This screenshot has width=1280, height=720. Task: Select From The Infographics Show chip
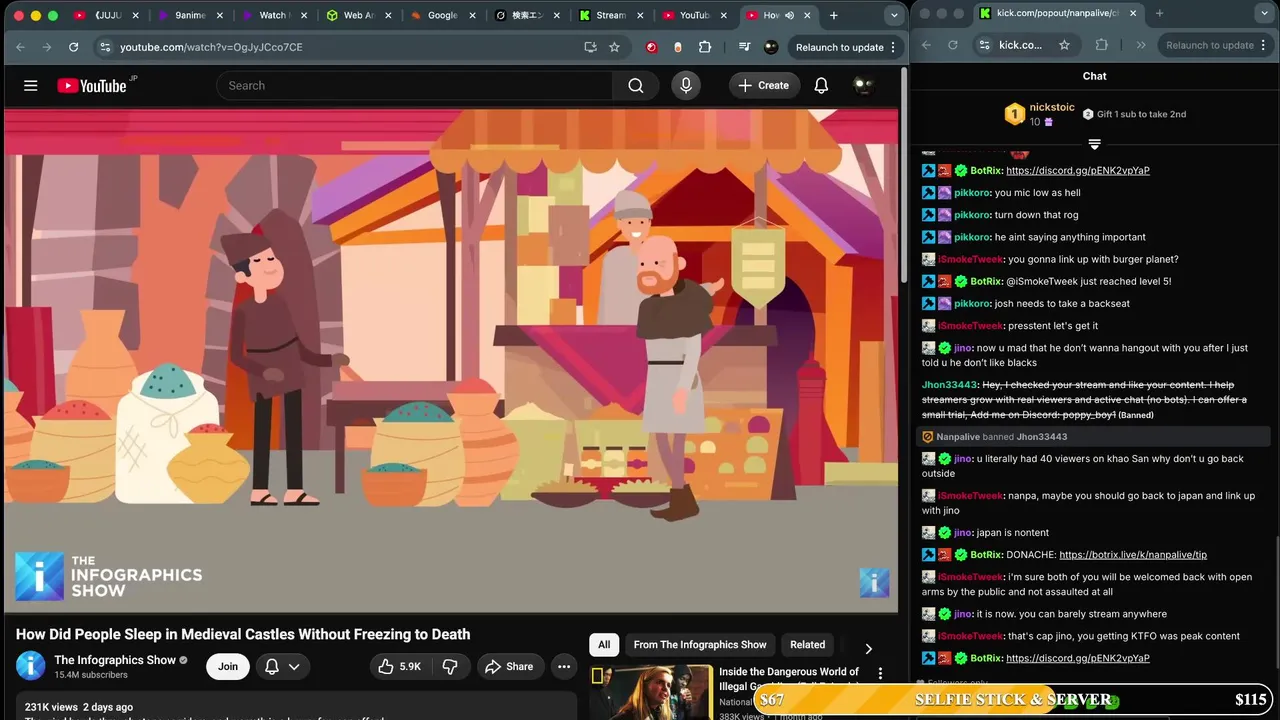[x=700, y=645]
